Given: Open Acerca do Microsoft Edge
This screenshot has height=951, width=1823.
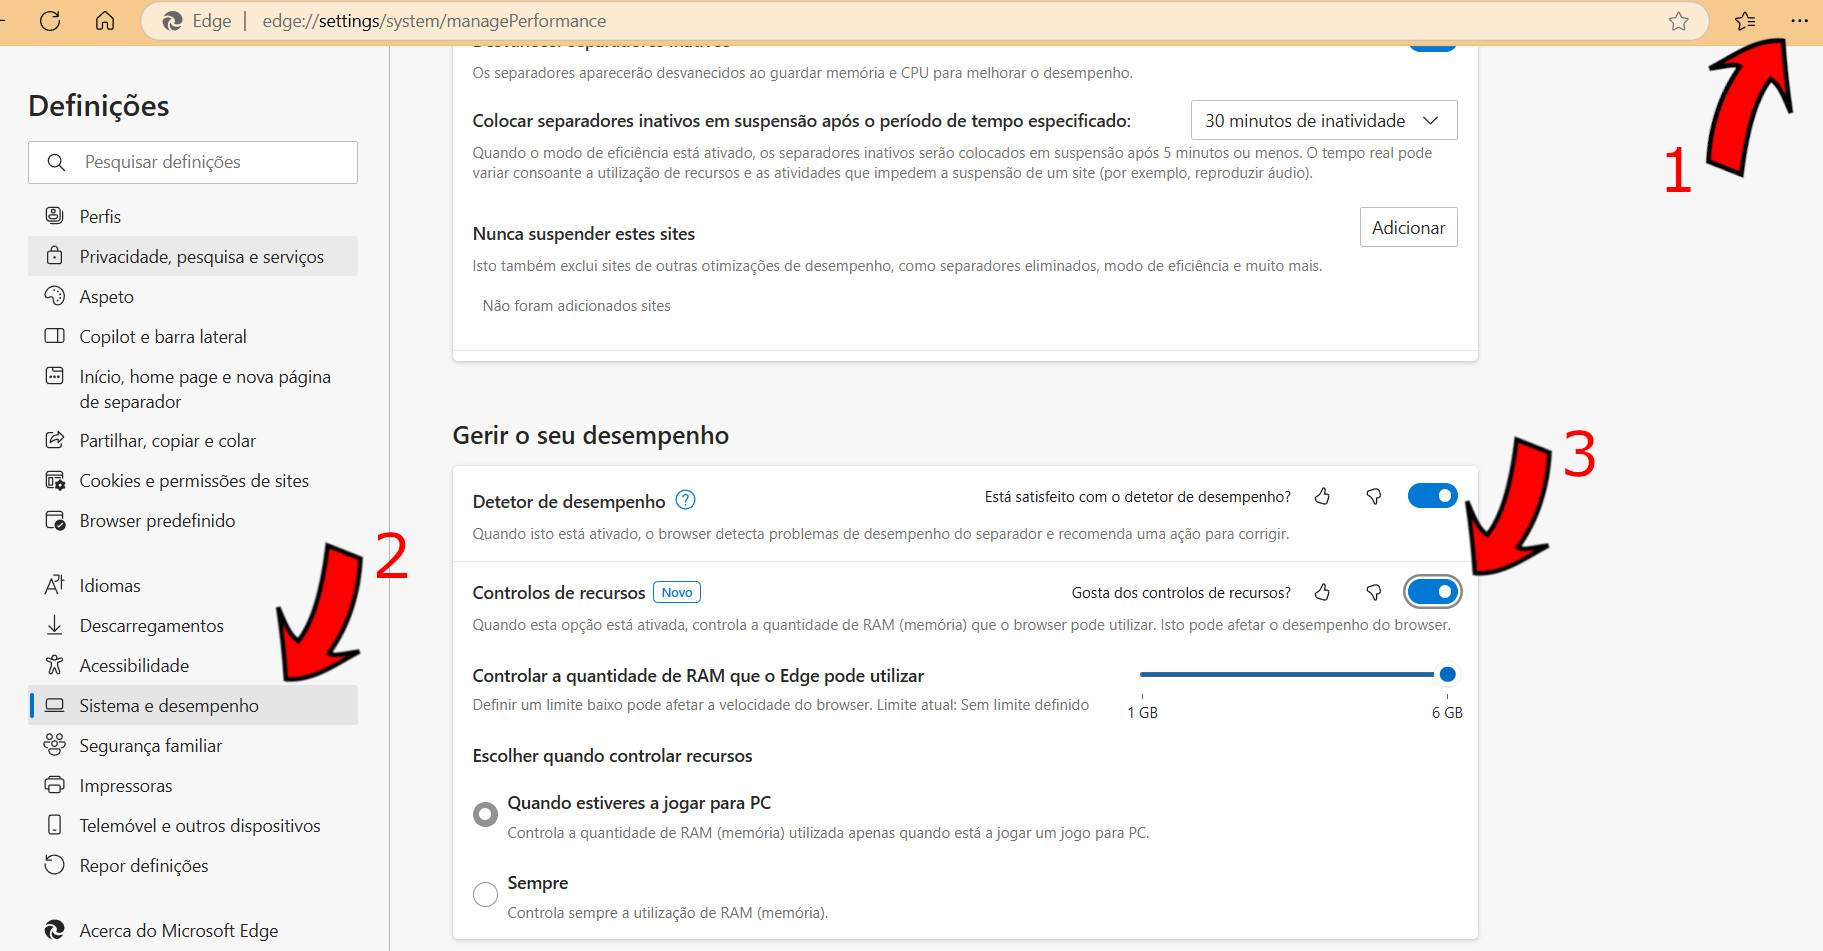Looking at the screenshot, I should (193, 930).
